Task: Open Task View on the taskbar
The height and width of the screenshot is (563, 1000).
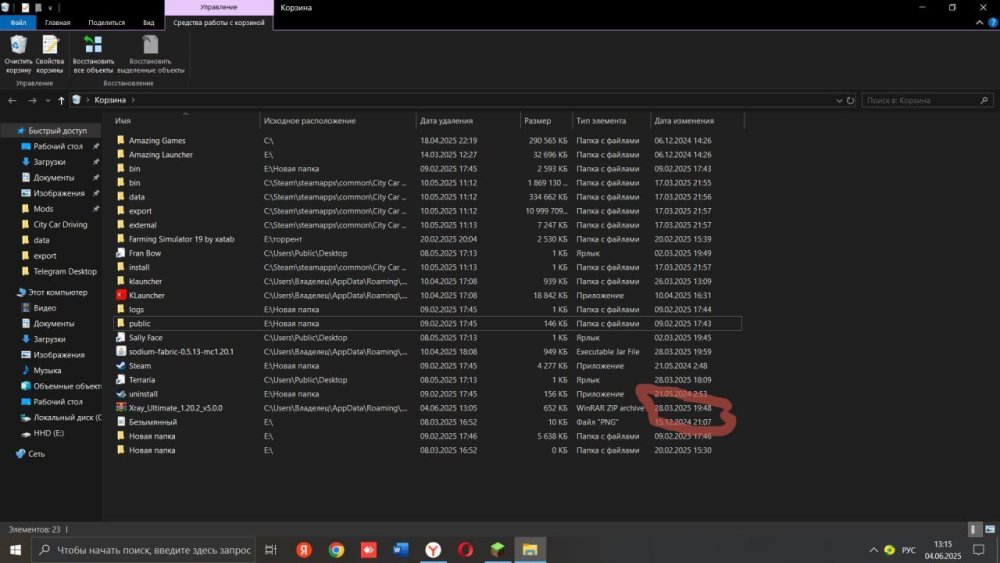Action: pyautogui.click(x=271, y=550)
